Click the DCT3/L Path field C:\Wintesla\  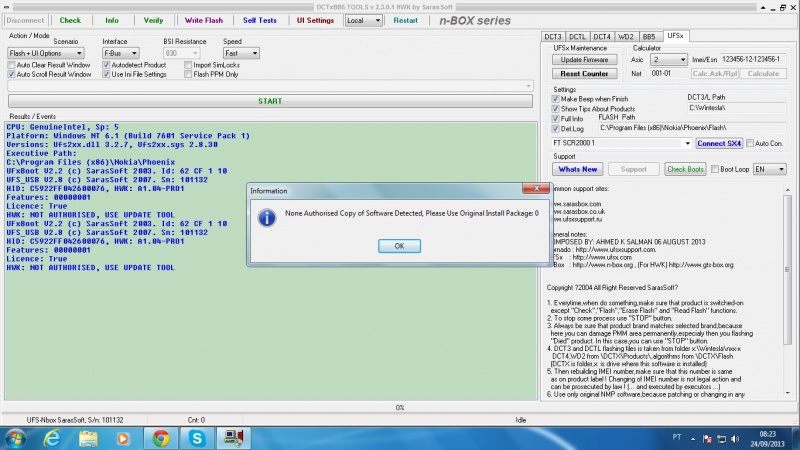[737, 108]
